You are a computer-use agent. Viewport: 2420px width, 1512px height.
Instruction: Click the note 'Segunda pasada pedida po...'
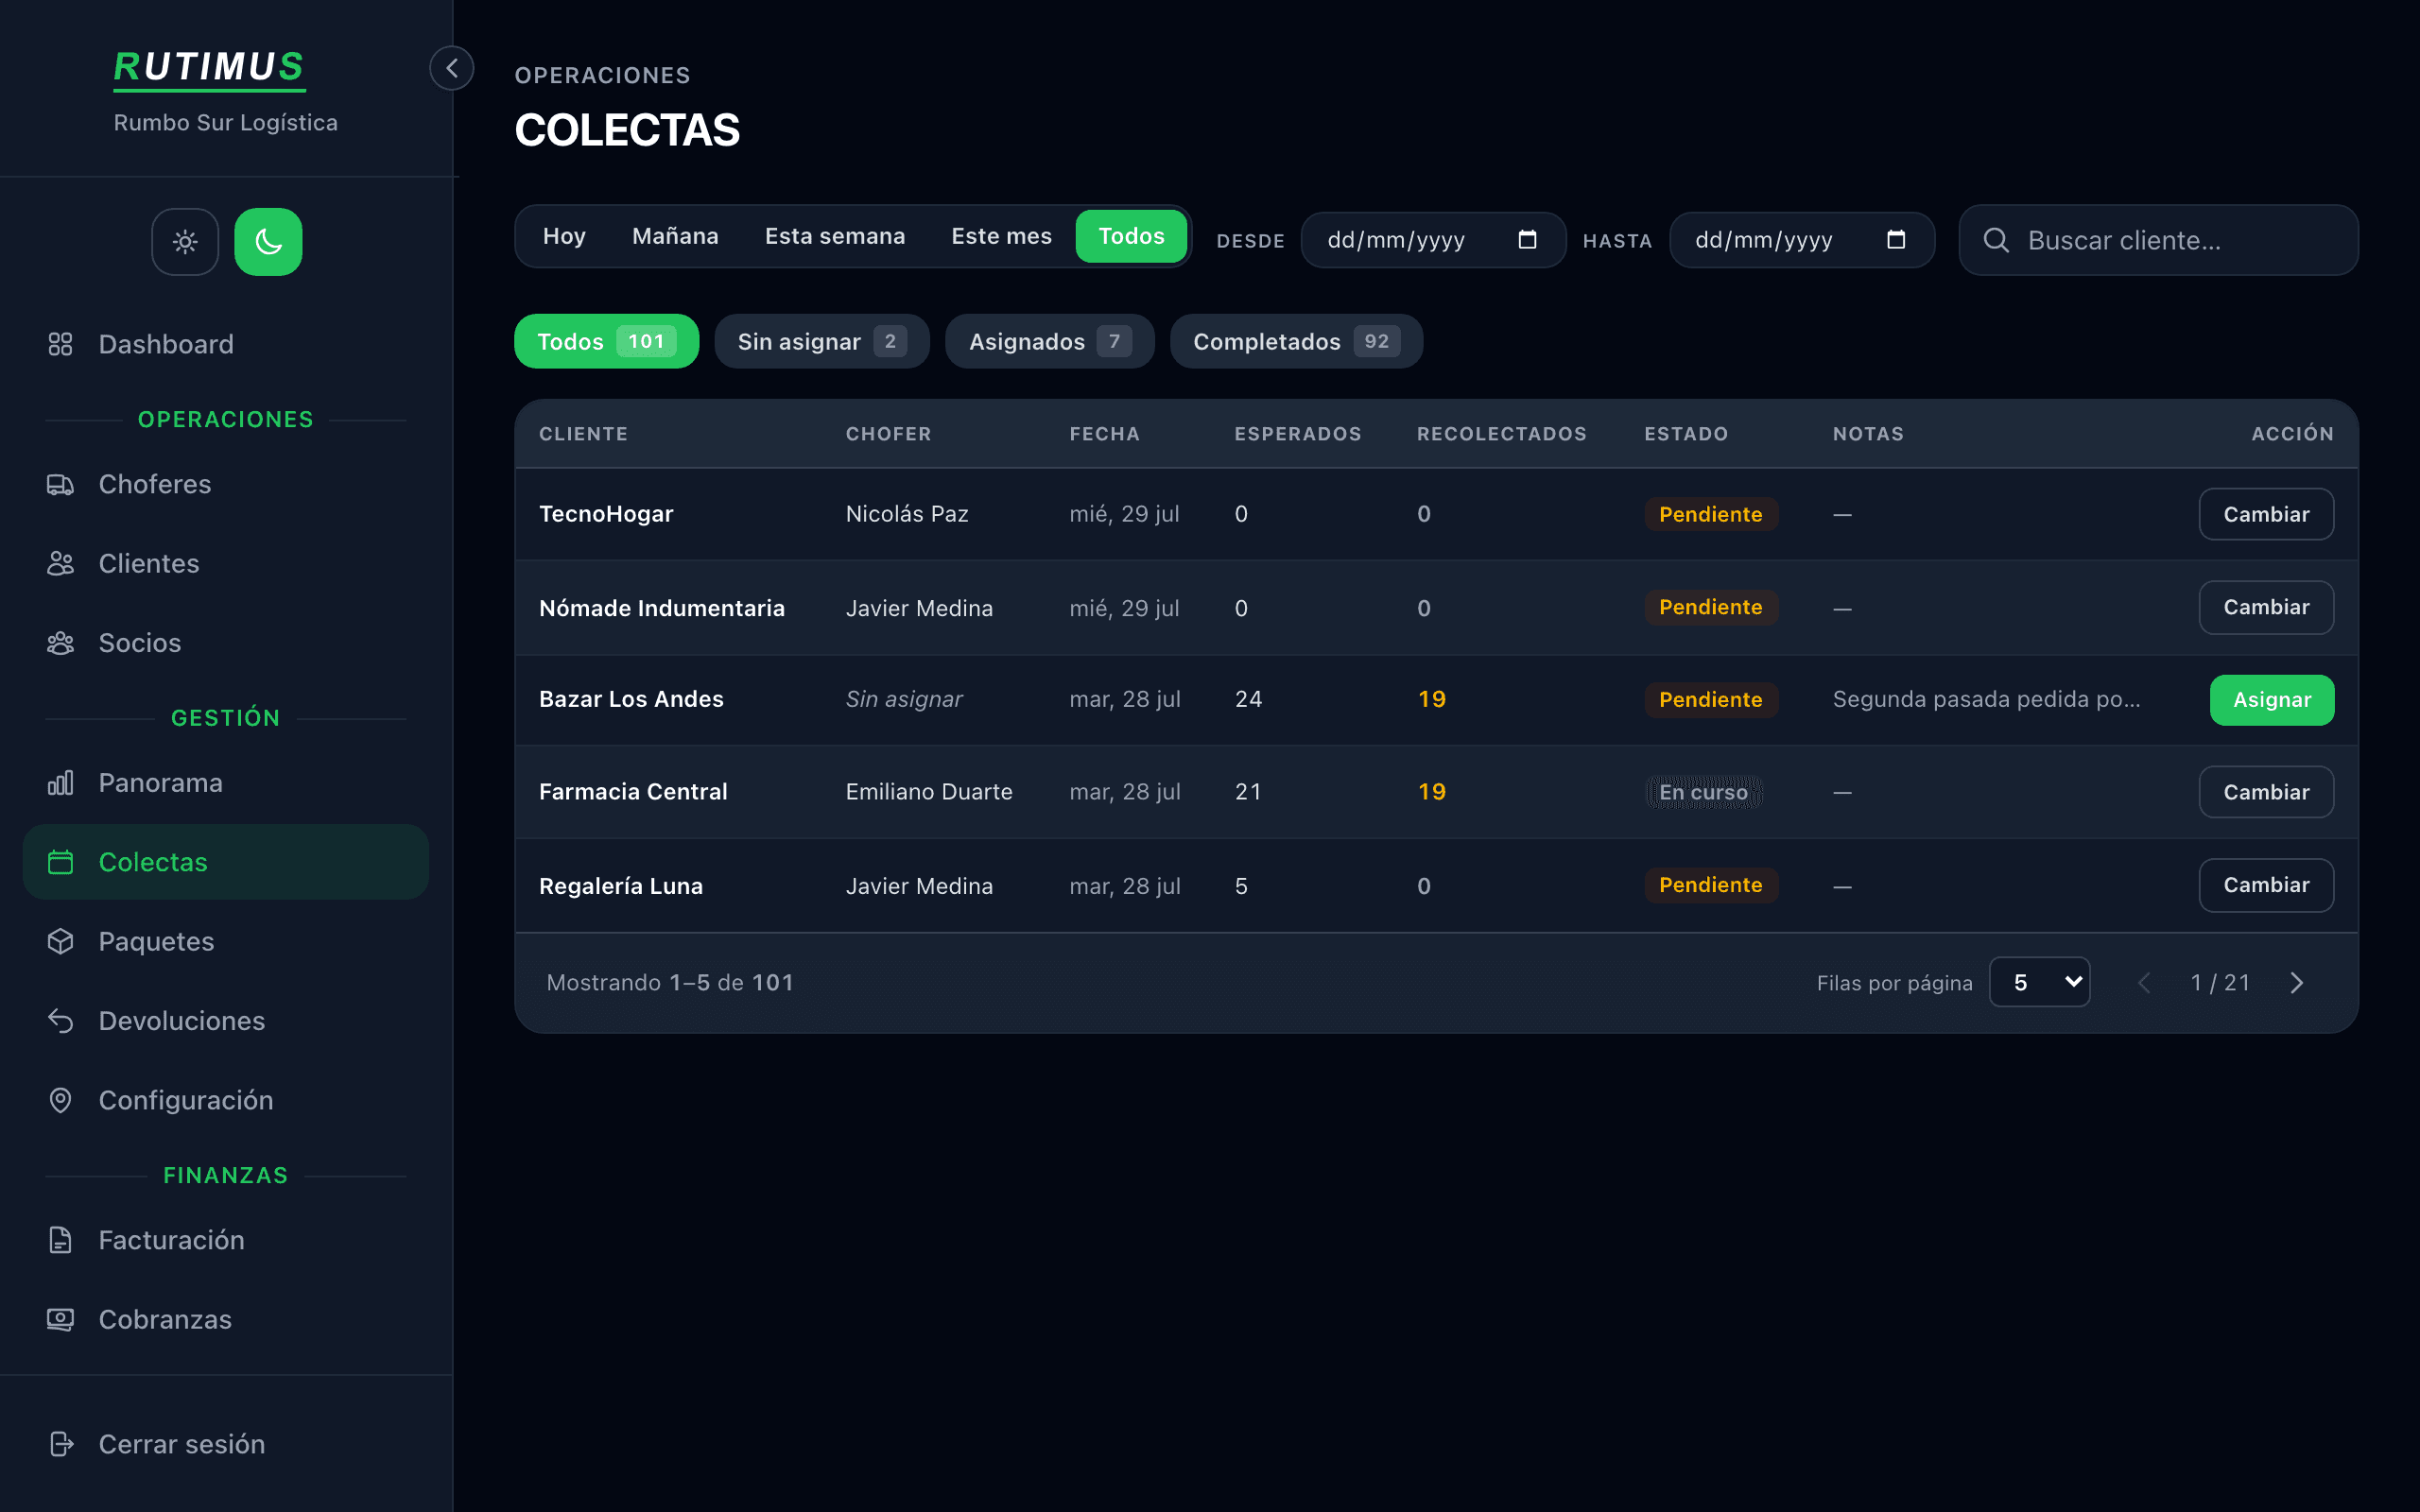1986,699
